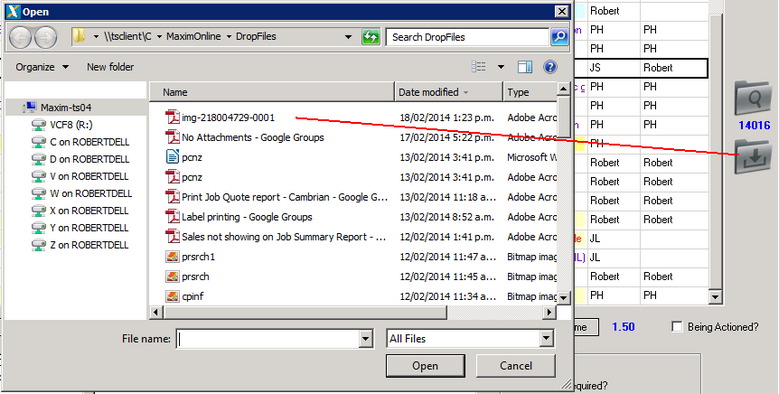
Task: Expand the \\tsclient\C path segment arrow
Action: click(159, 37)
